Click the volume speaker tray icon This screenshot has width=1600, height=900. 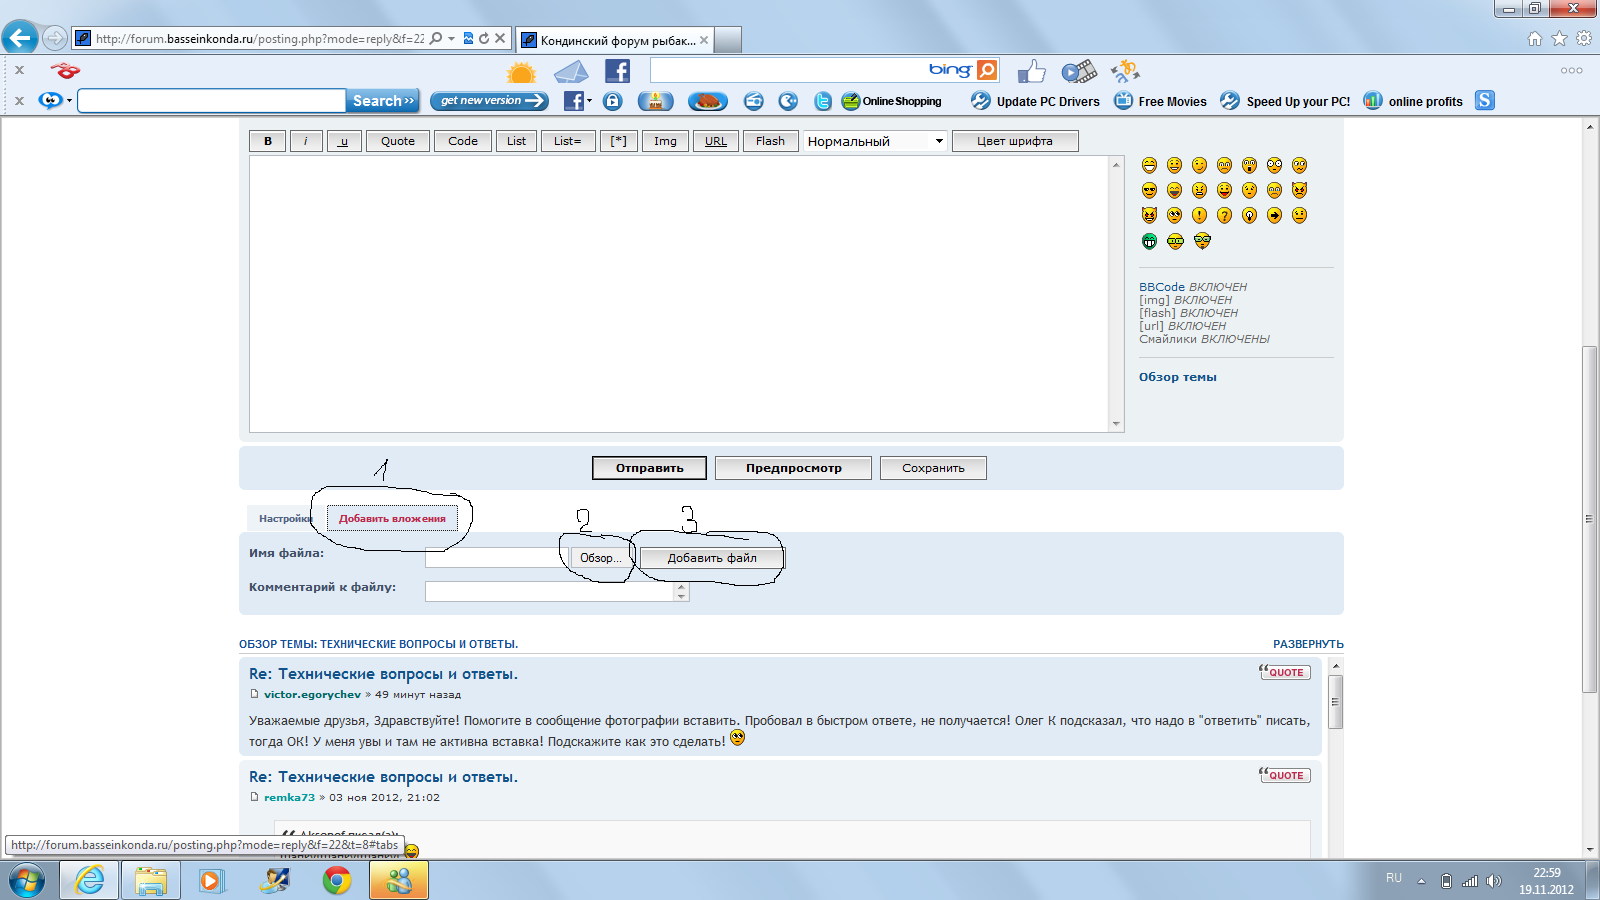point(1494,881)
